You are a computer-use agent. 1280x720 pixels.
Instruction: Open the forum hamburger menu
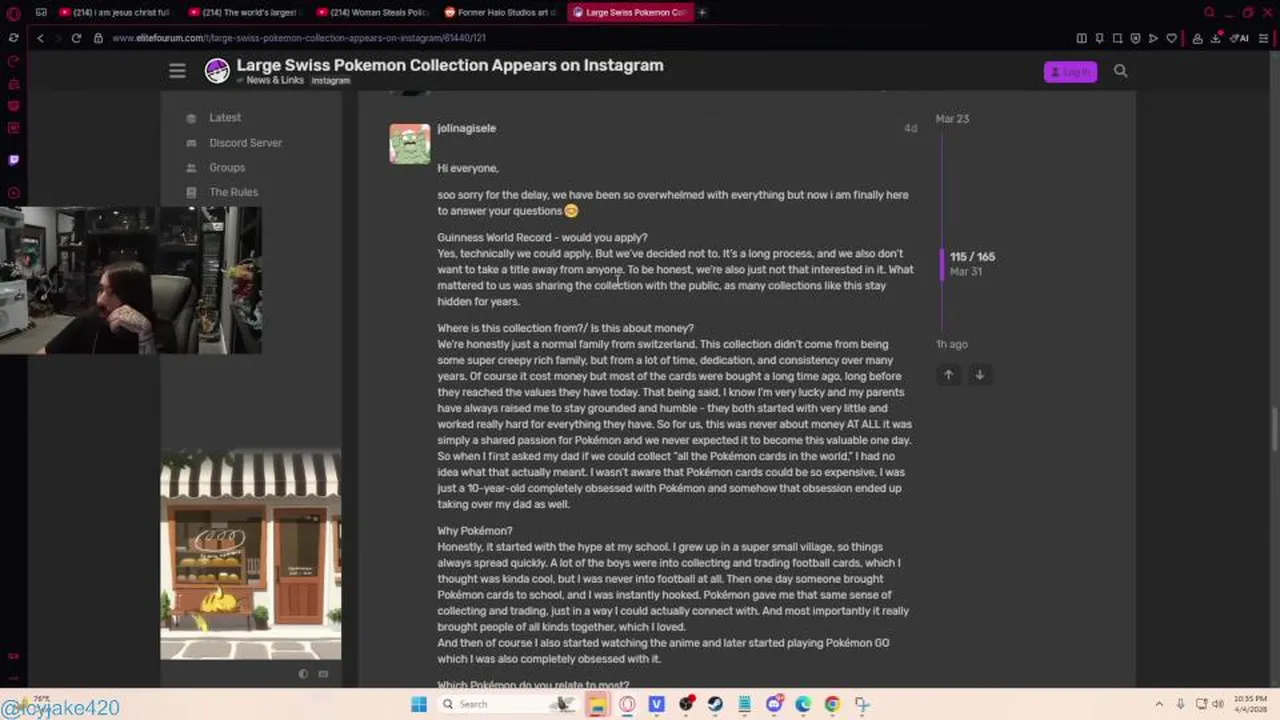coord(177,71)
